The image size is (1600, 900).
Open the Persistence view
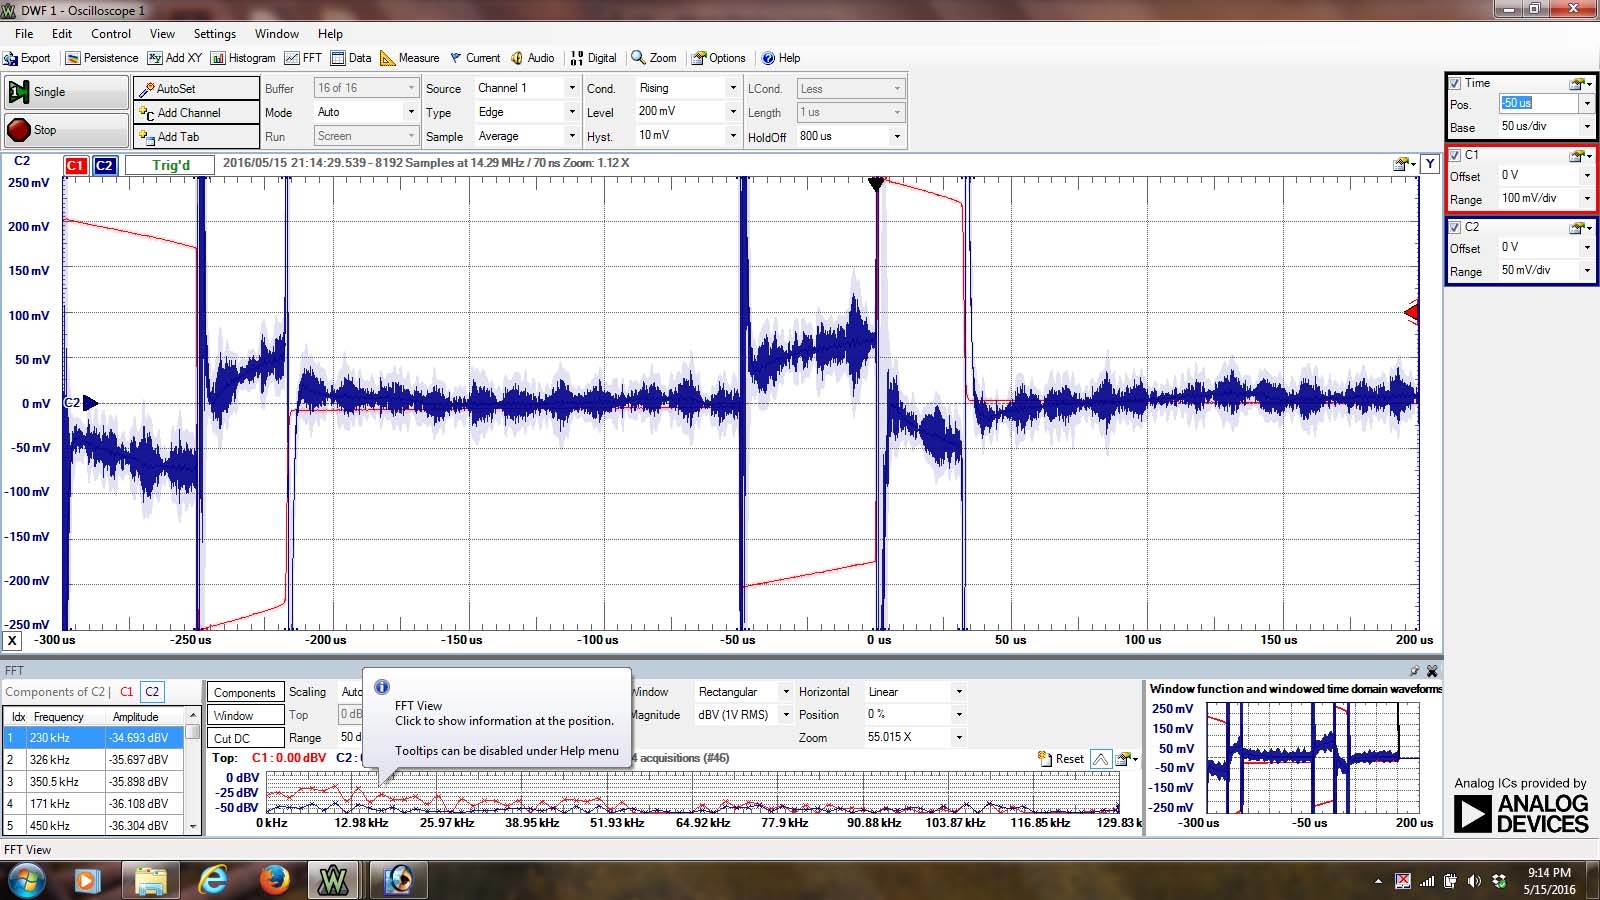[x=102, y=58]
